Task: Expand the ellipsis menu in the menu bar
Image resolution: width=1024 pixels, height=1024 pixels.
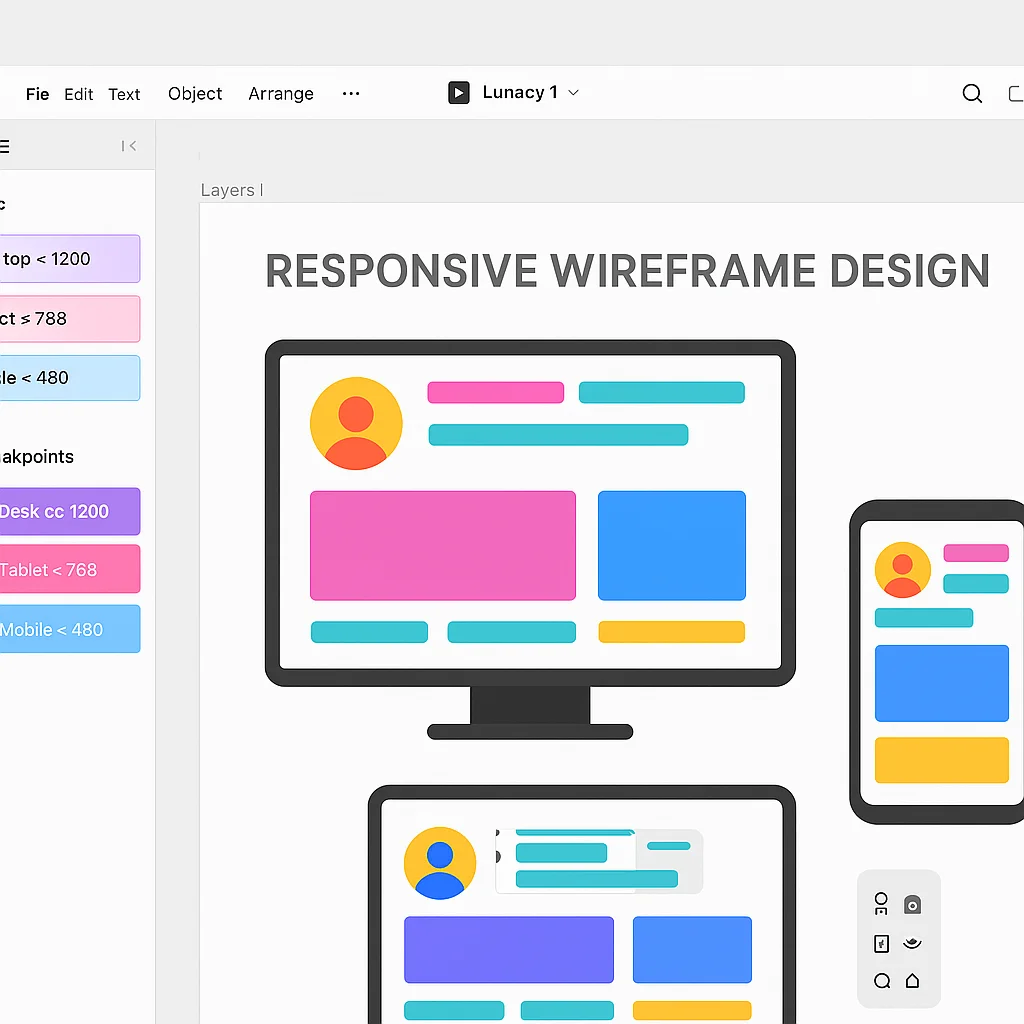Action: [x=350, y=93]
